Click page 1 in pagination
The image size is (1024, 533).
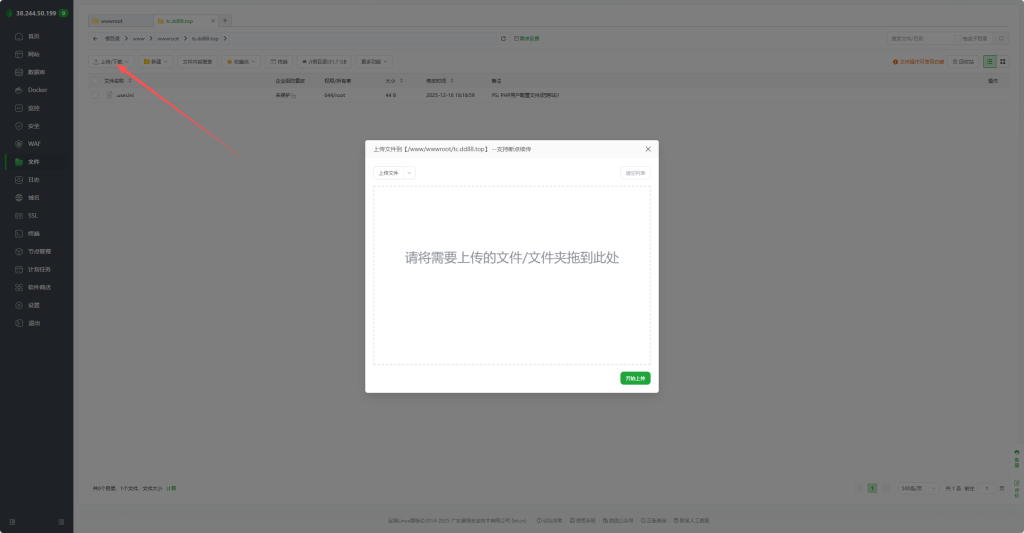(x=872, y=489)
